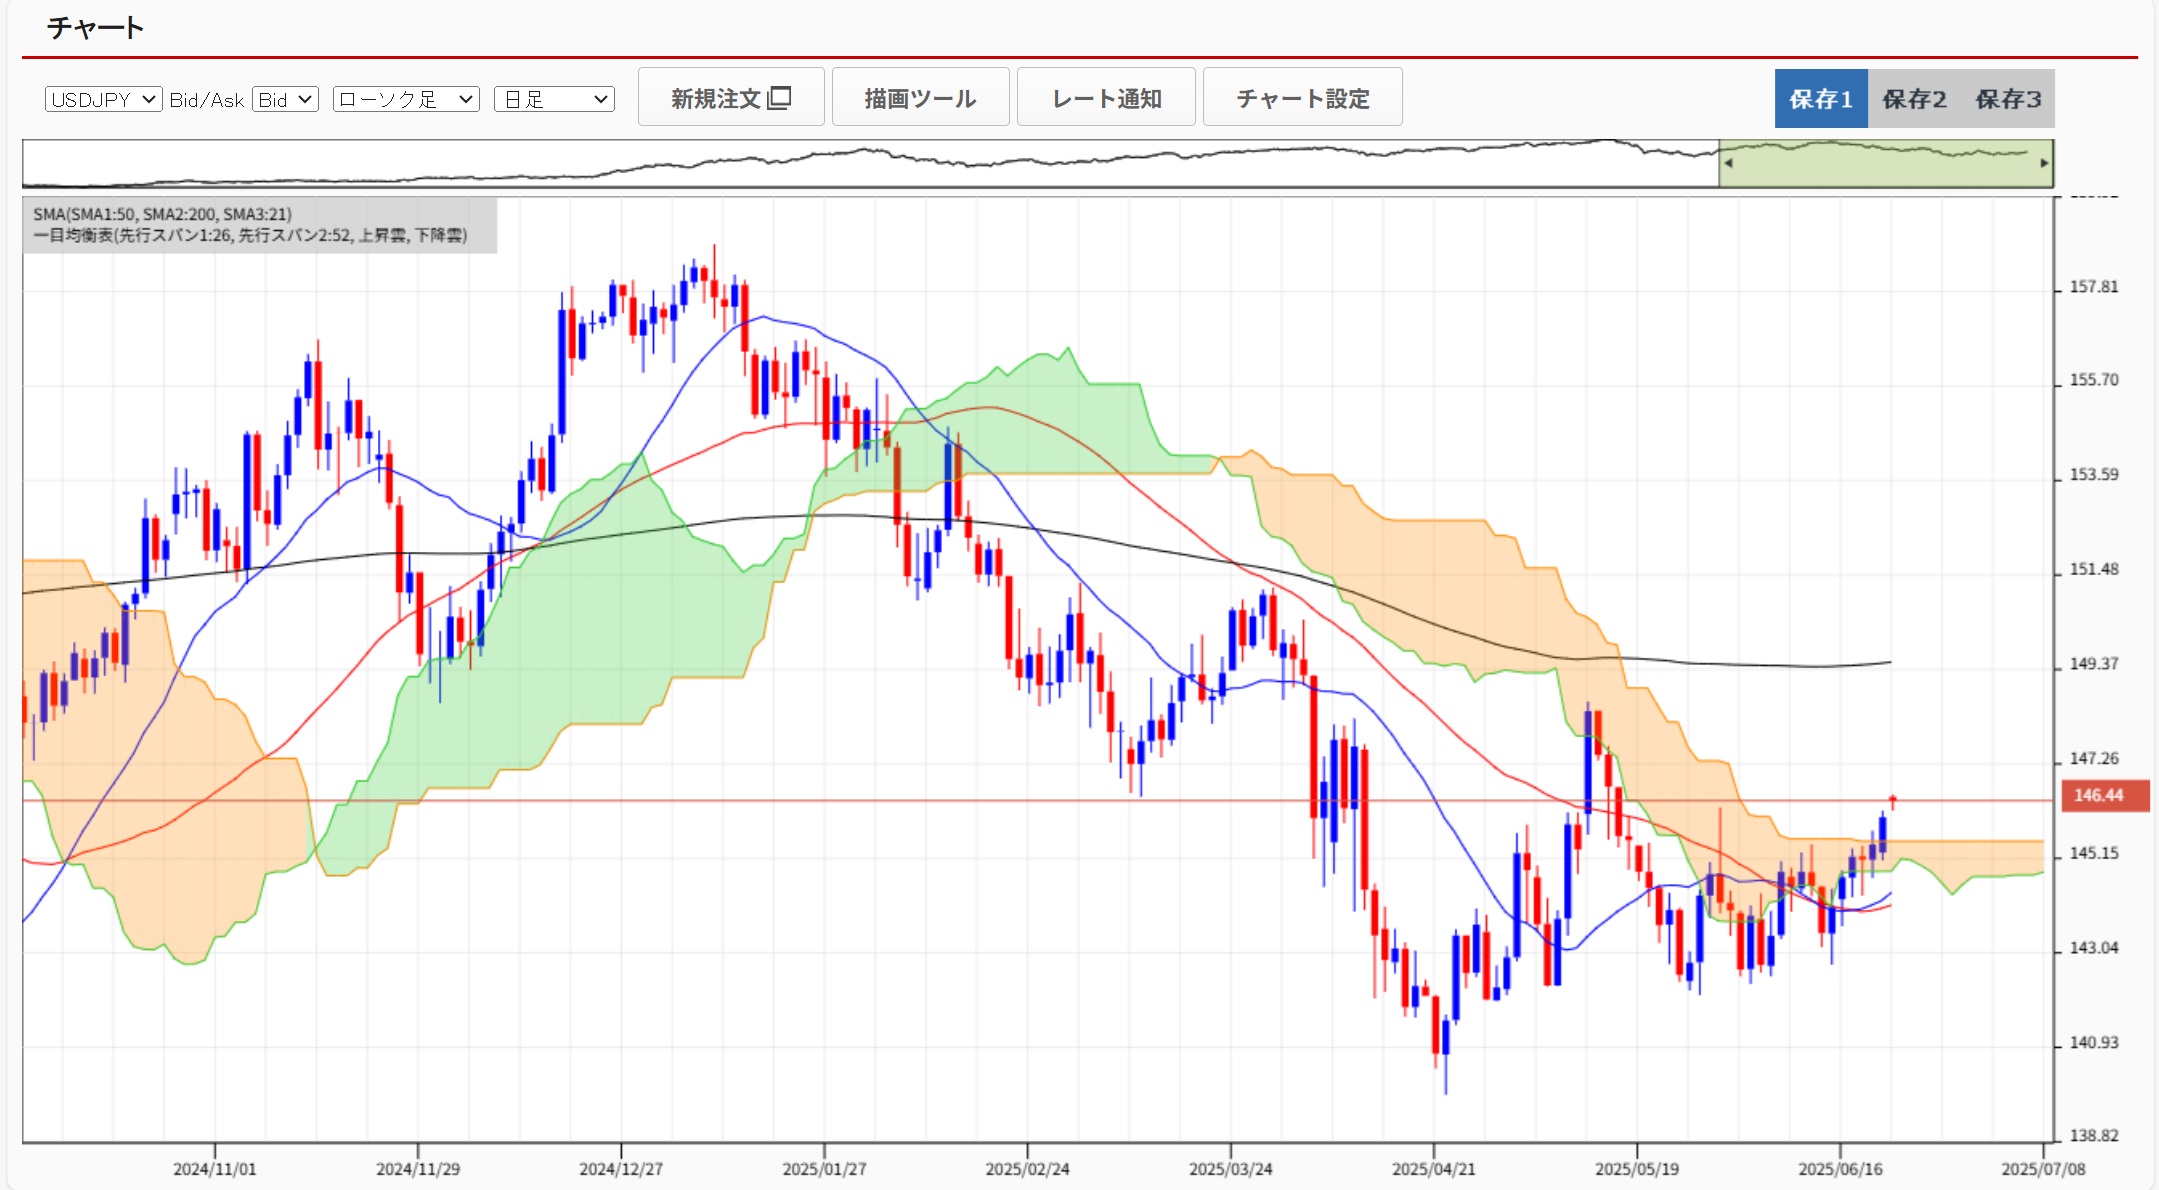
Task: Click the left arrow handle of the overview range
Action: click(x=1728, y=163)
